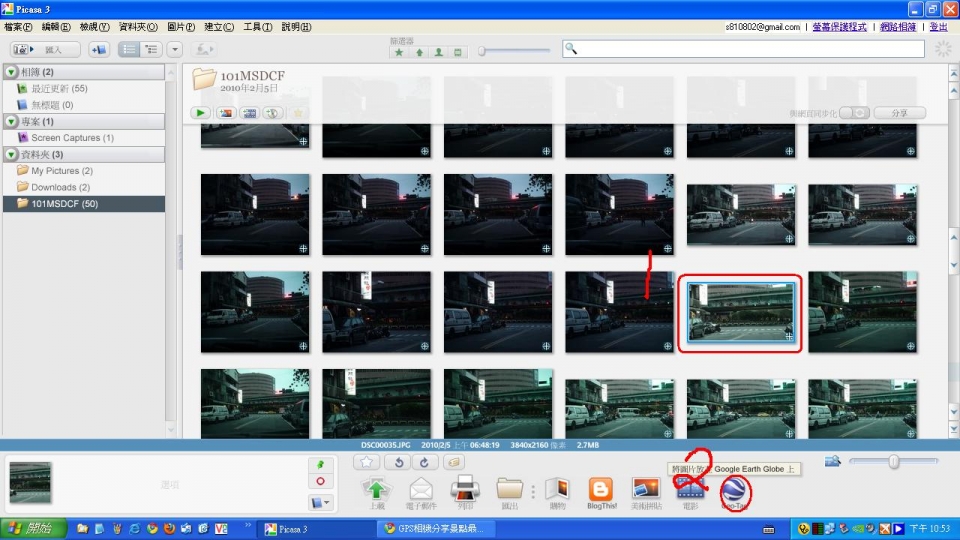Click the thumbnail size zoom slider
The width and height of the screenshot is (960, 540).
tap(893, 461)
